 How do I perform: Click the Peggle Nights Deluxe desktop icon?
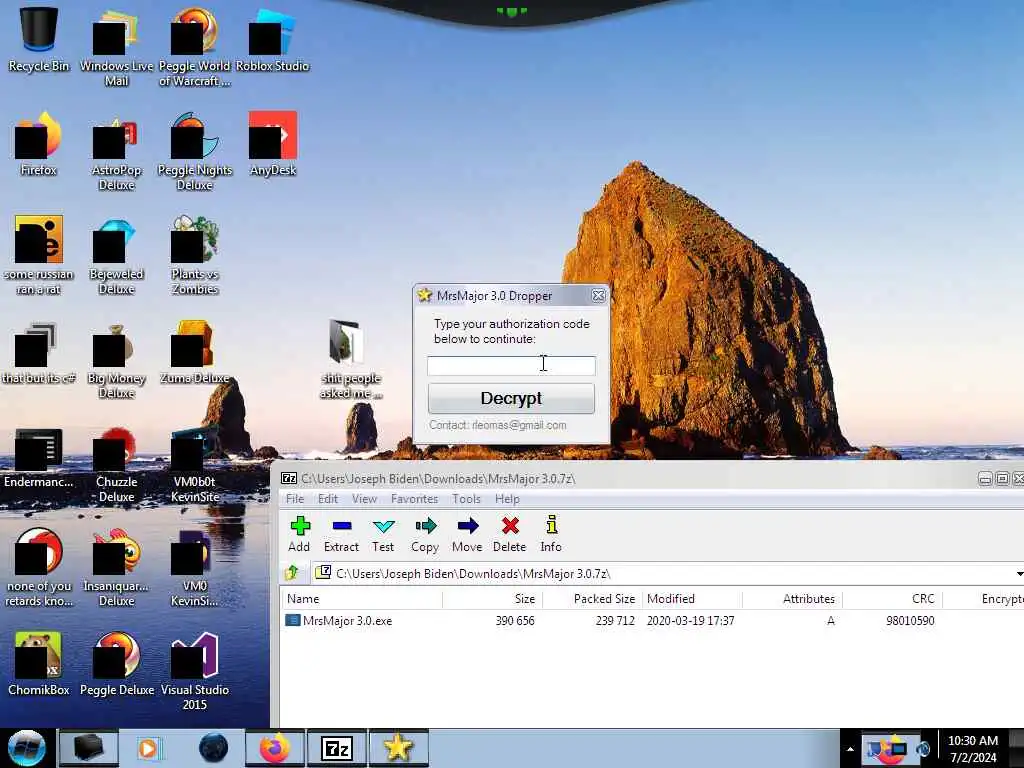(195, 152)
